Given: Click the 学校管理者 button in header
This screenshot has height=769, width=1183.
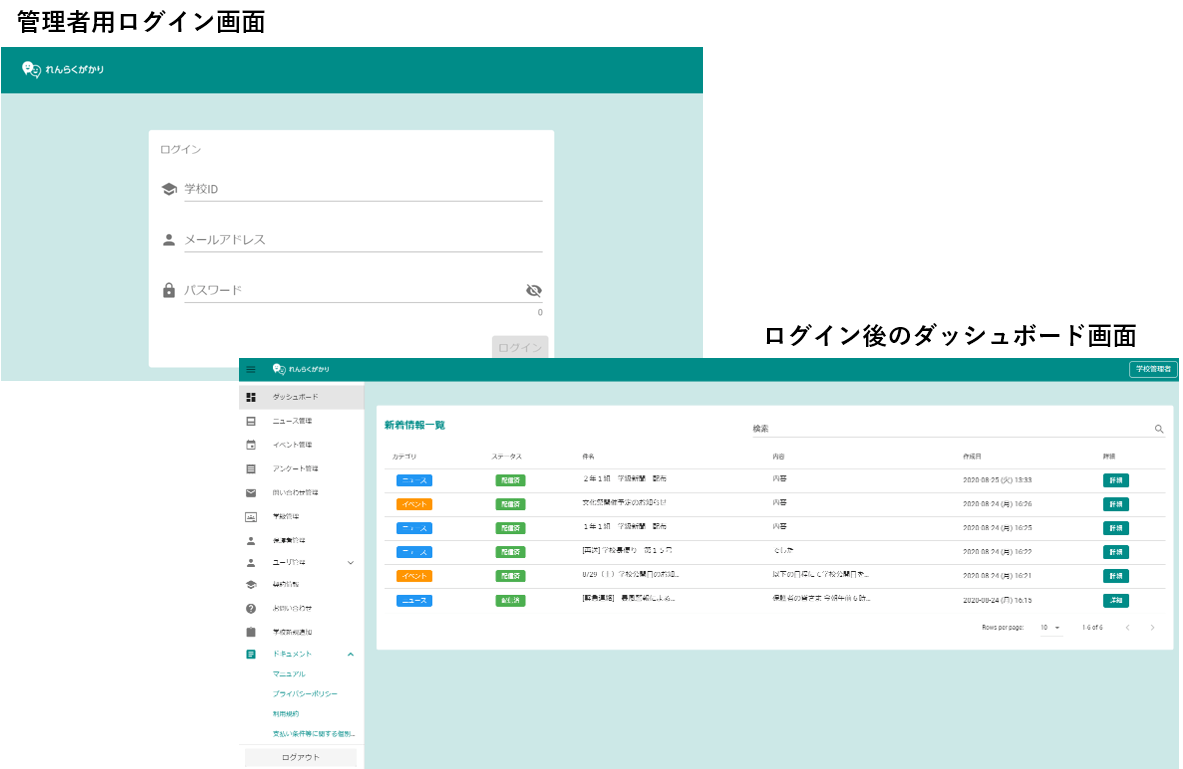Looking at the screenshot, I should 1153,370.
